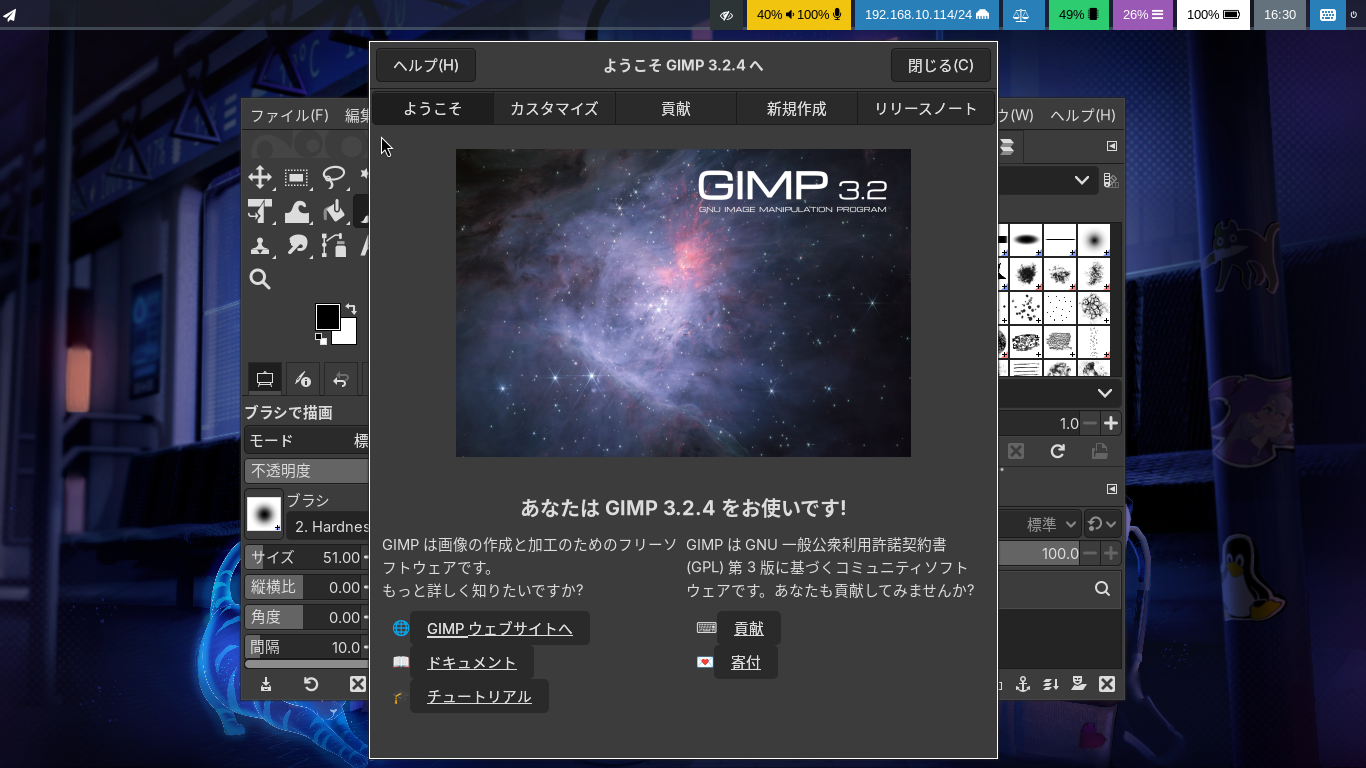
Task: Switch to the カスタマイズ tab
Action: [554, 109]
